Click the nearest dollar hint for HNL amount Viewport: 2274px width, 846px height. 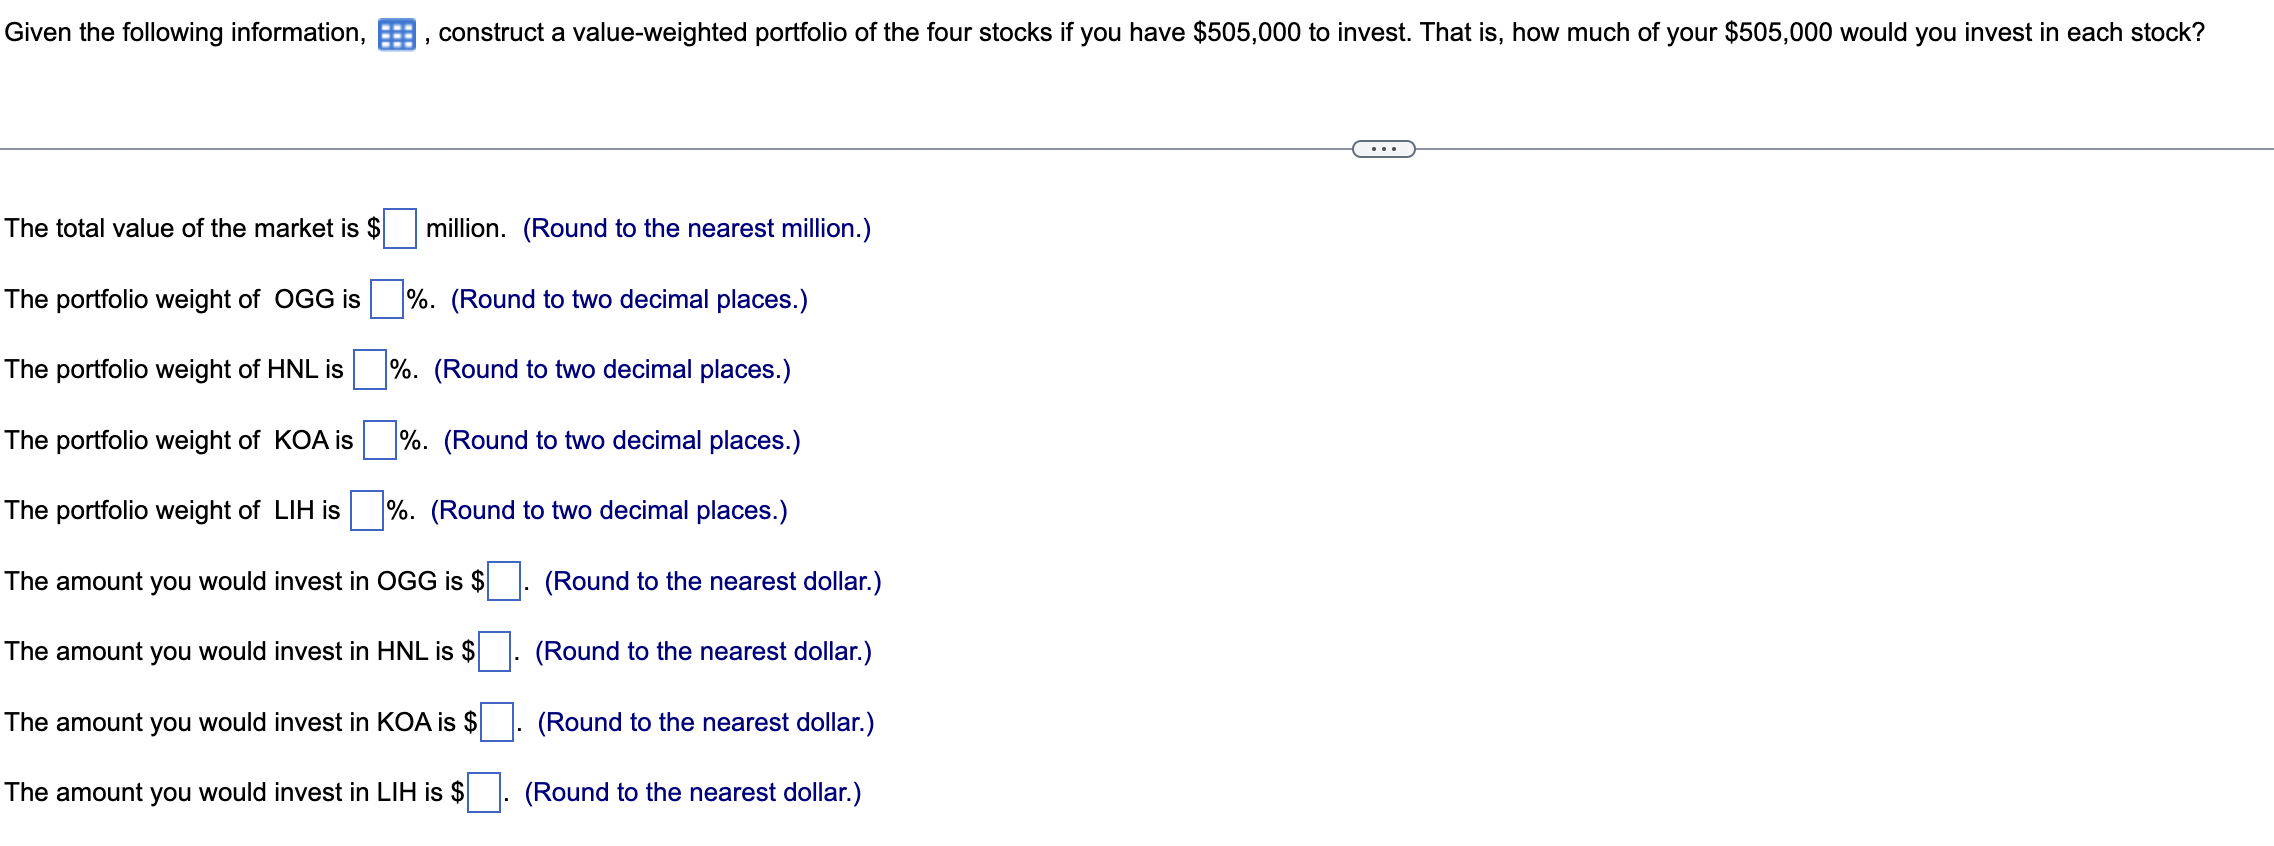pos(703,651)
